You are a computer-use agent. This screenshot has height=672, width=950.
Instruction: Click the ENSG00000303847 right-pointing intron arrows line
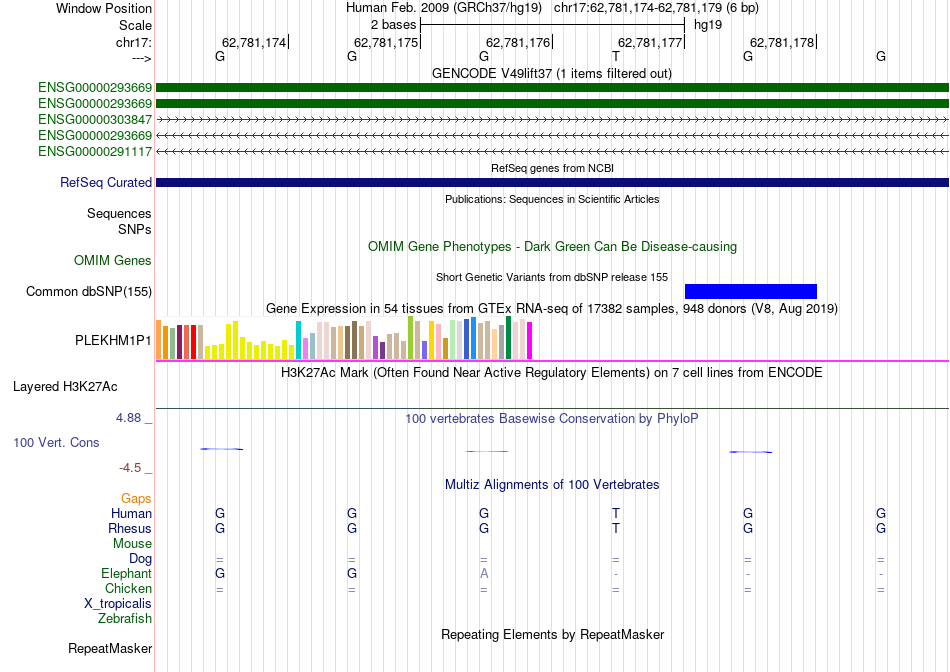click(553, 119)
